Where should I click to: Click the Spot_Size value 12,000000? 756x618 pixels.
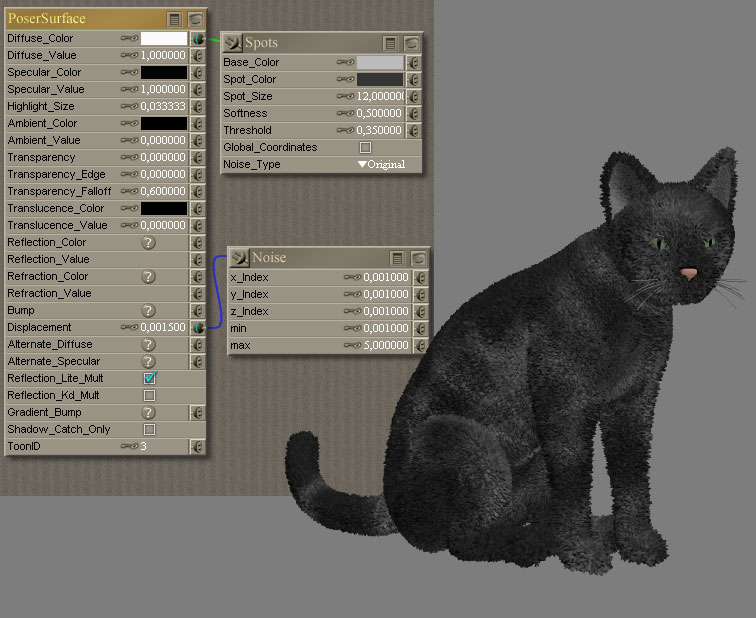point(380,96)
